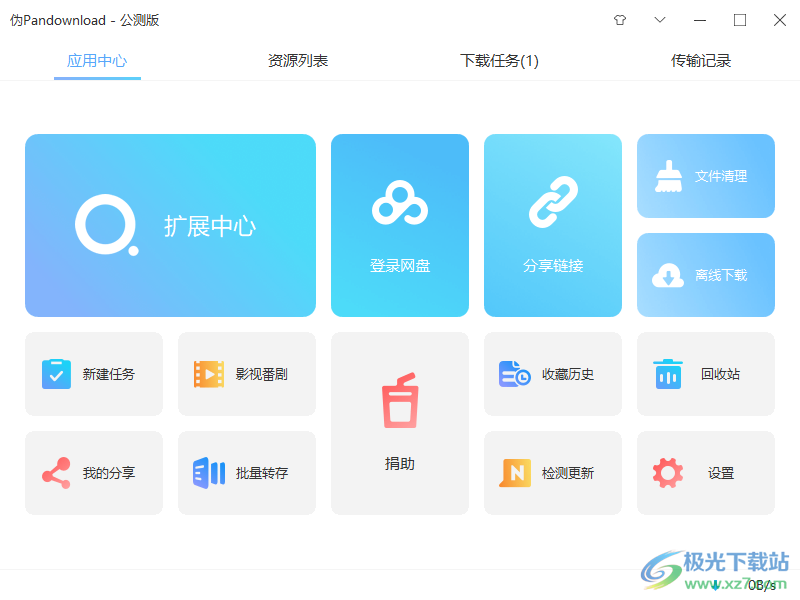Screen dimensions: 800x600
Task: Open the 分享链接 share link tool
Action: click(x=552, y=225)
